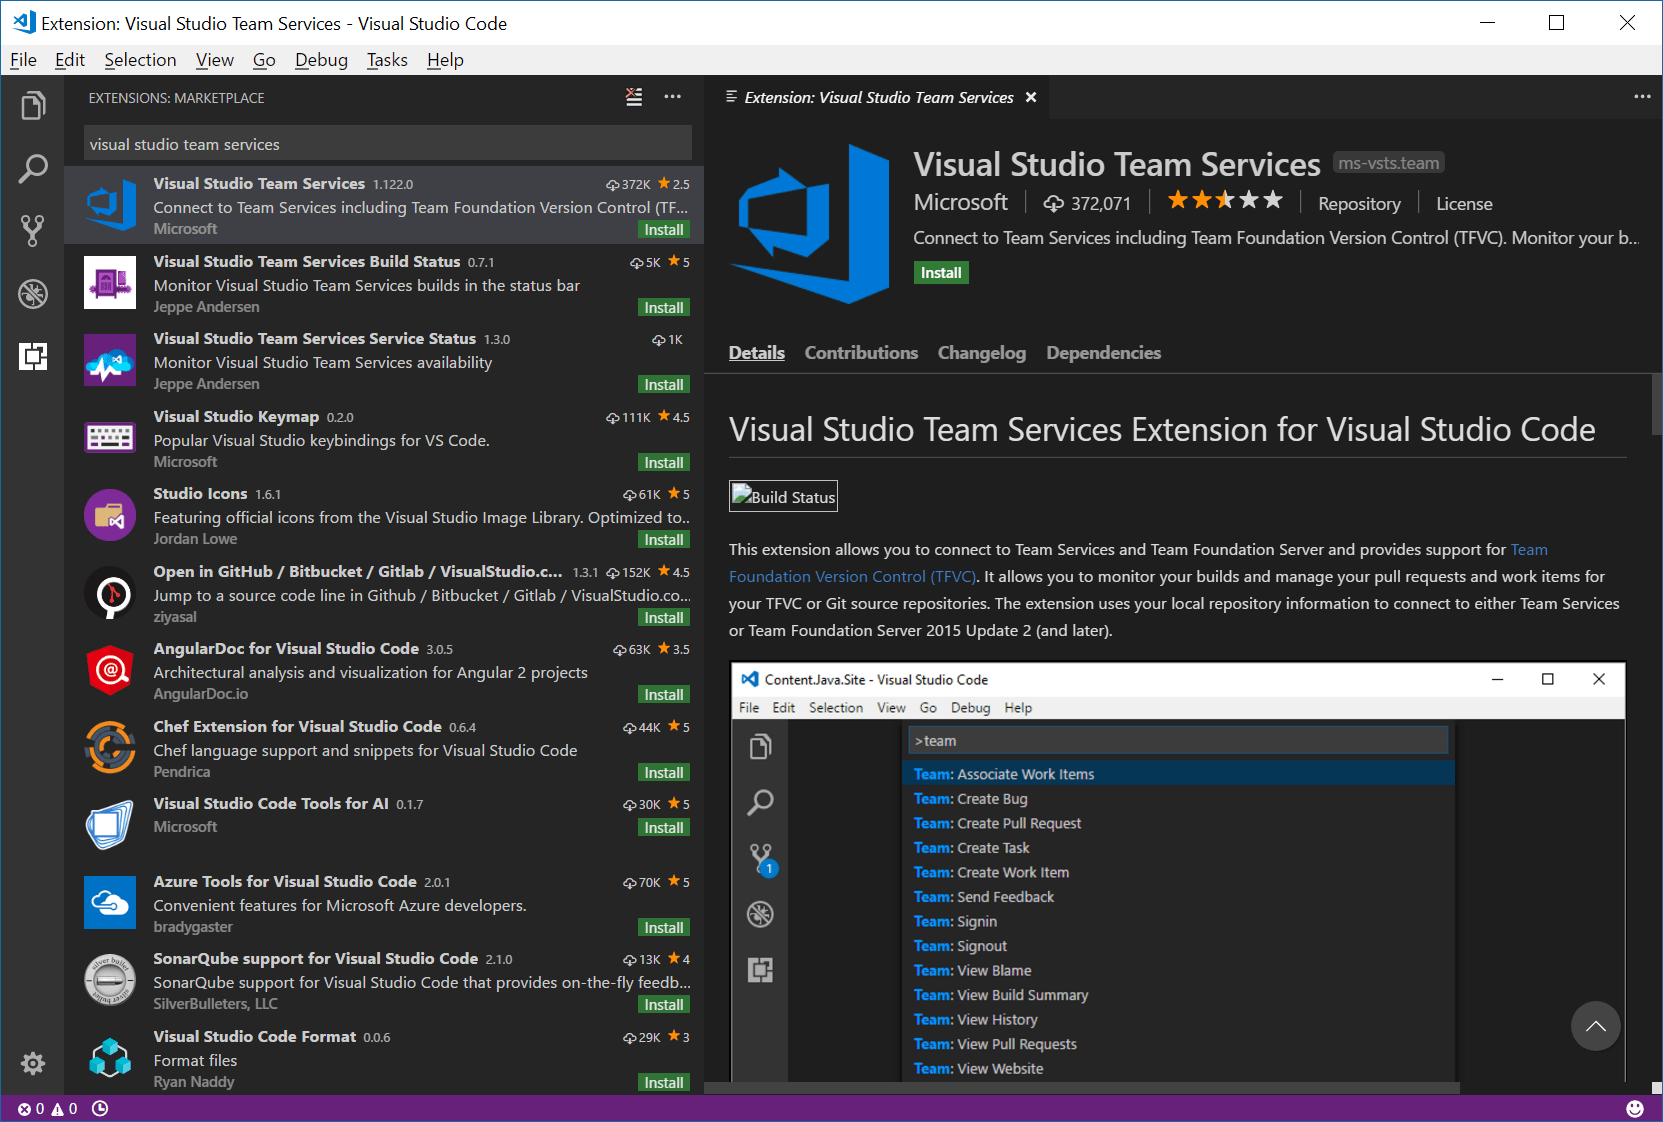Screen dimensions: 1663x1122
Task: Install the Visual Studio Keymap extension
Action: (663, 462)
